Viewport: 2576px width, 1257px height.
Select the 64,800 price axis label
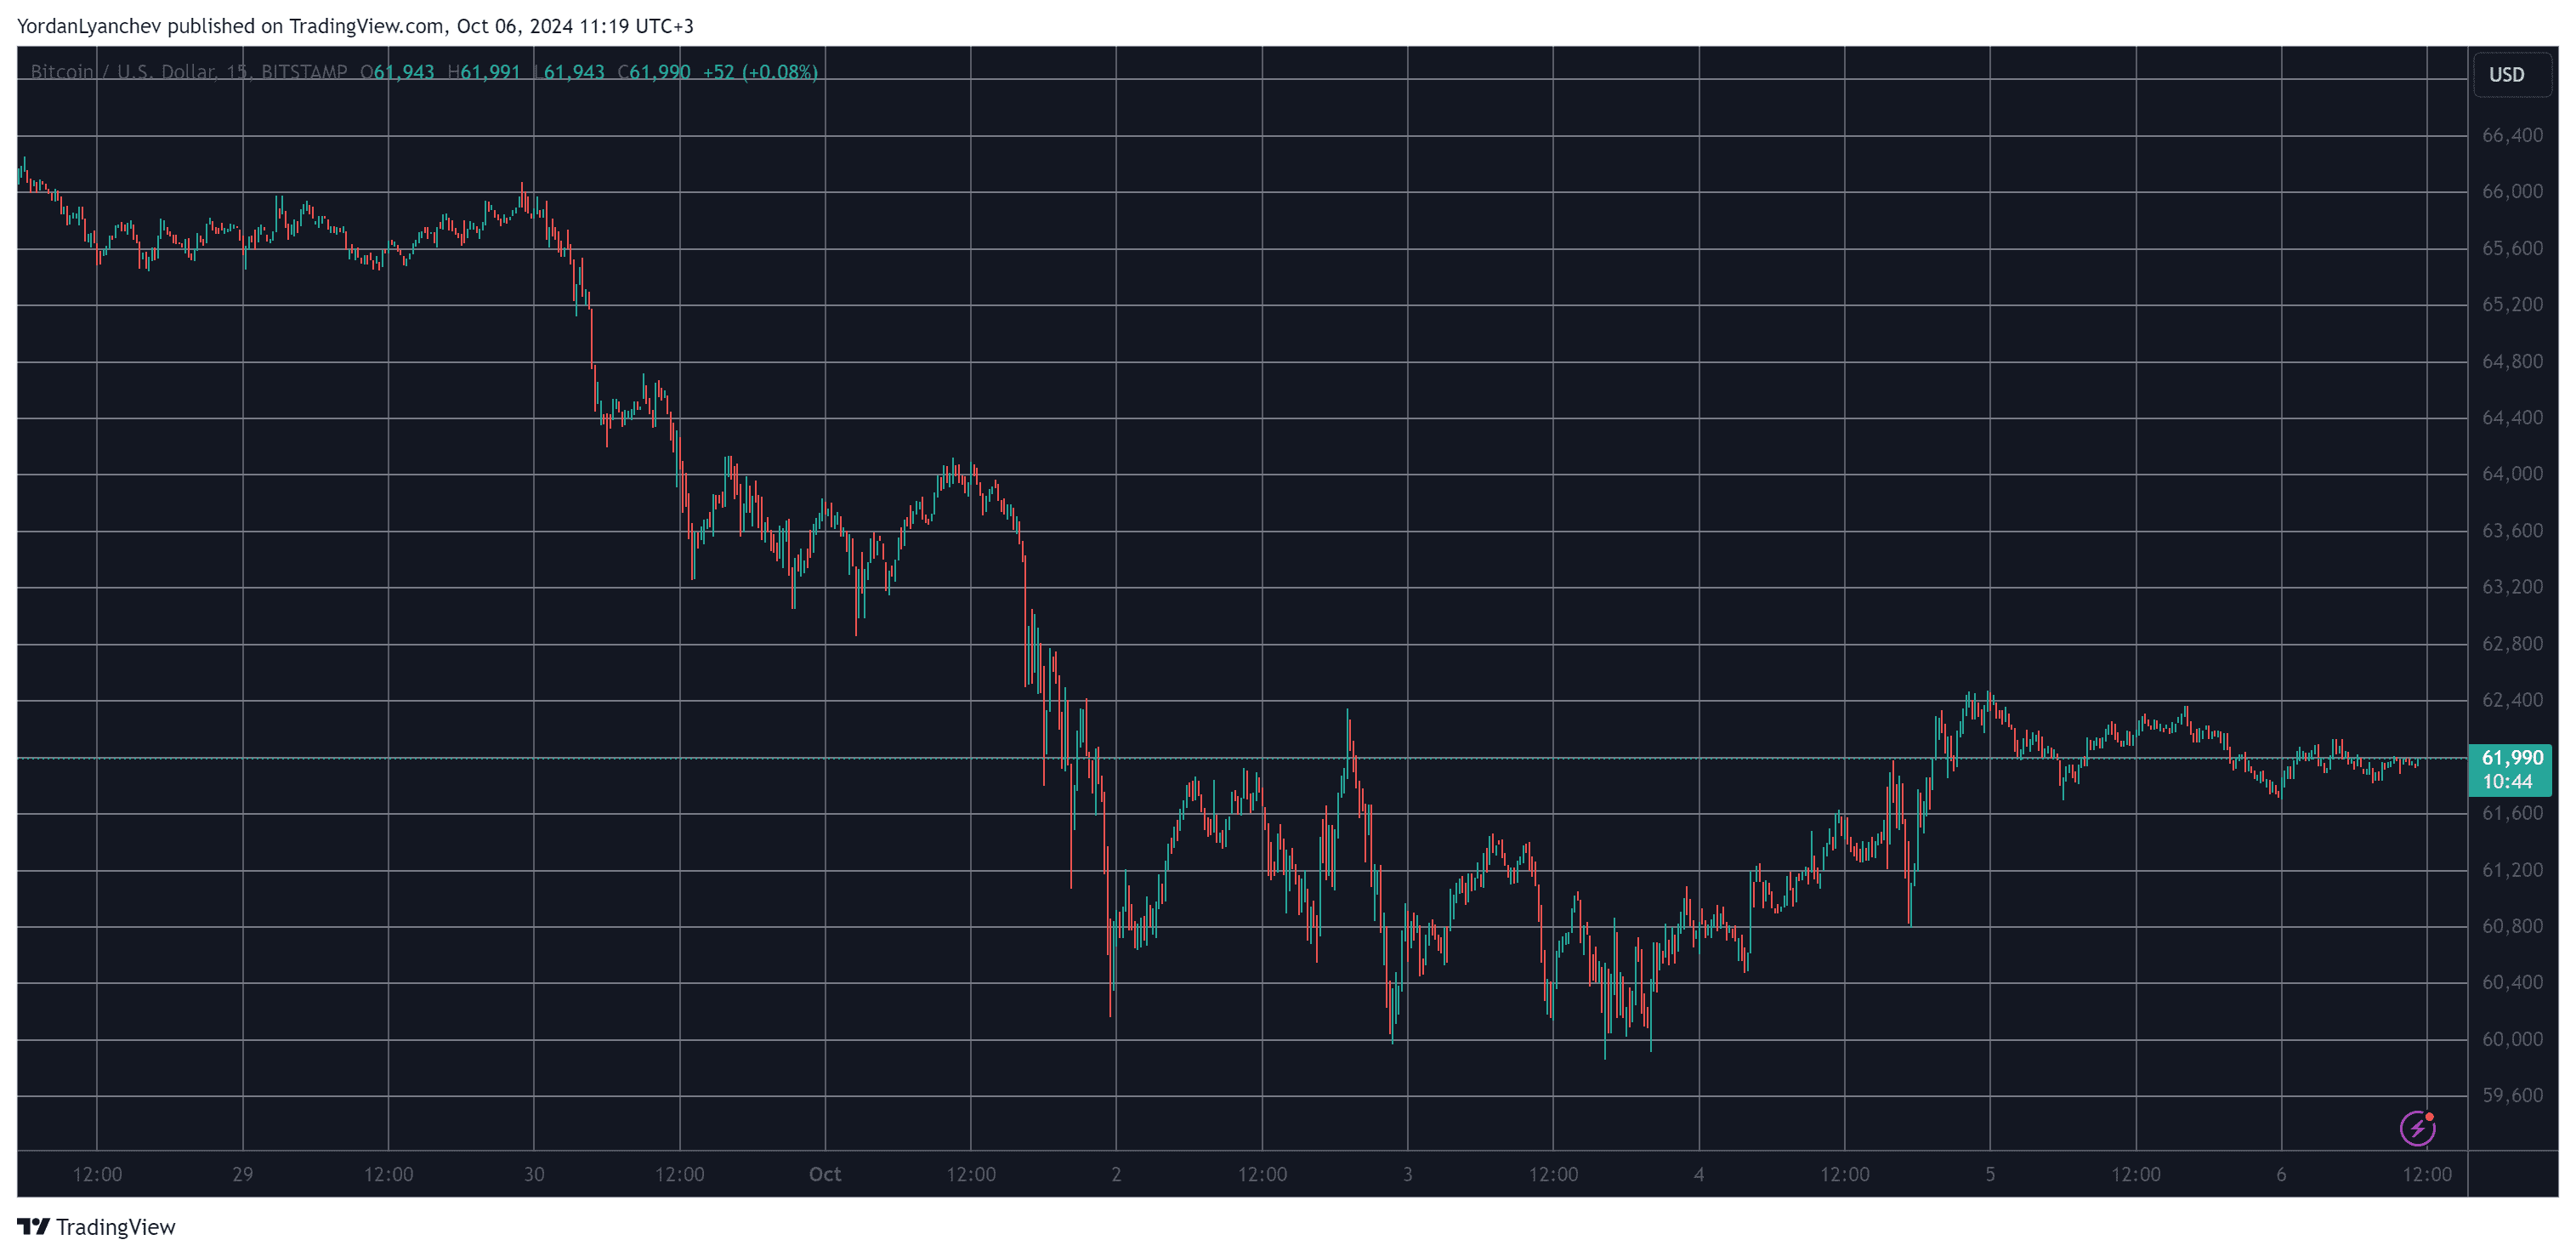2512,361
